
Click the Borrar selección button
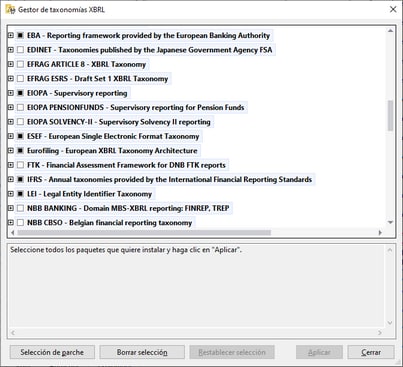(142, 352)
